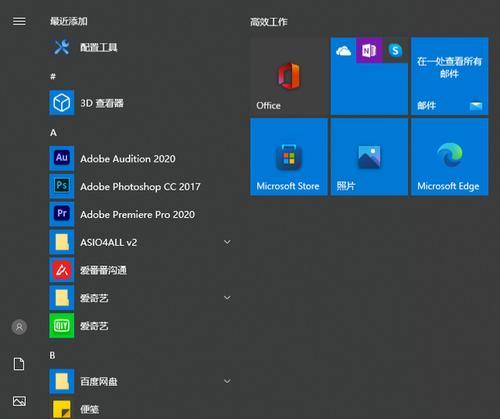This screenshot has width=500, height=419.
Task: Expand the 爱奇艺 folder chevron
Action: 227,298
